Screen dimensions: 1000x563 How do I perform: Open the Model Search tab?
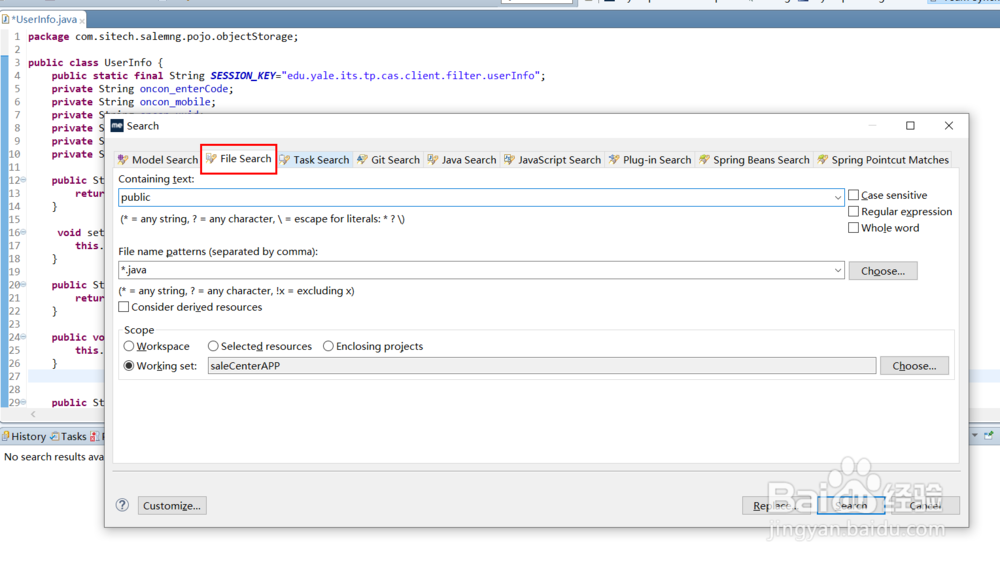pyautogui.click(x=158, y=159)
